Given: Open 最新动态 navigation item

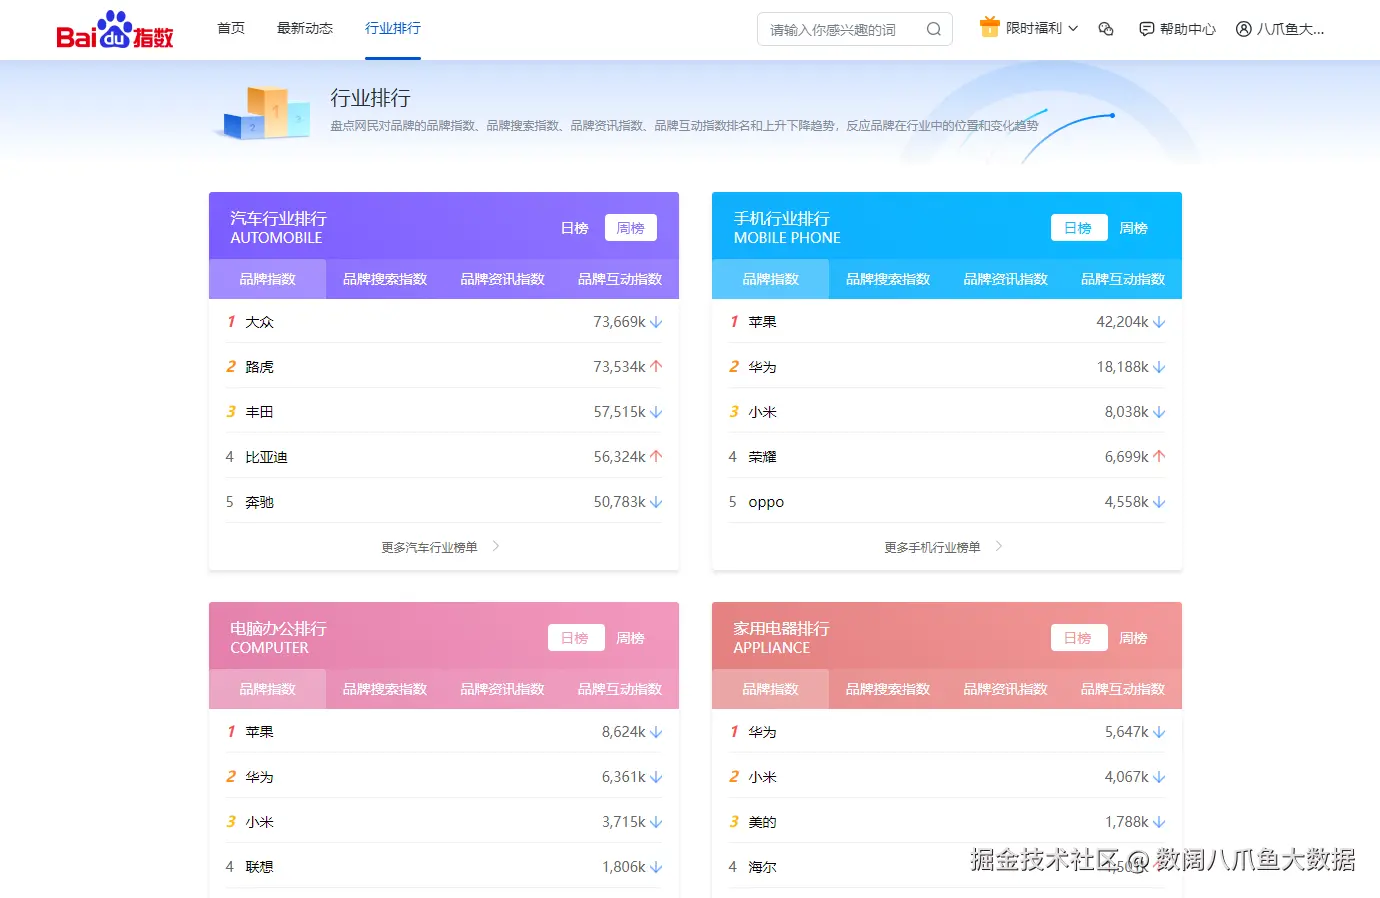Looking at the screenshot, I should click(305, 28).
